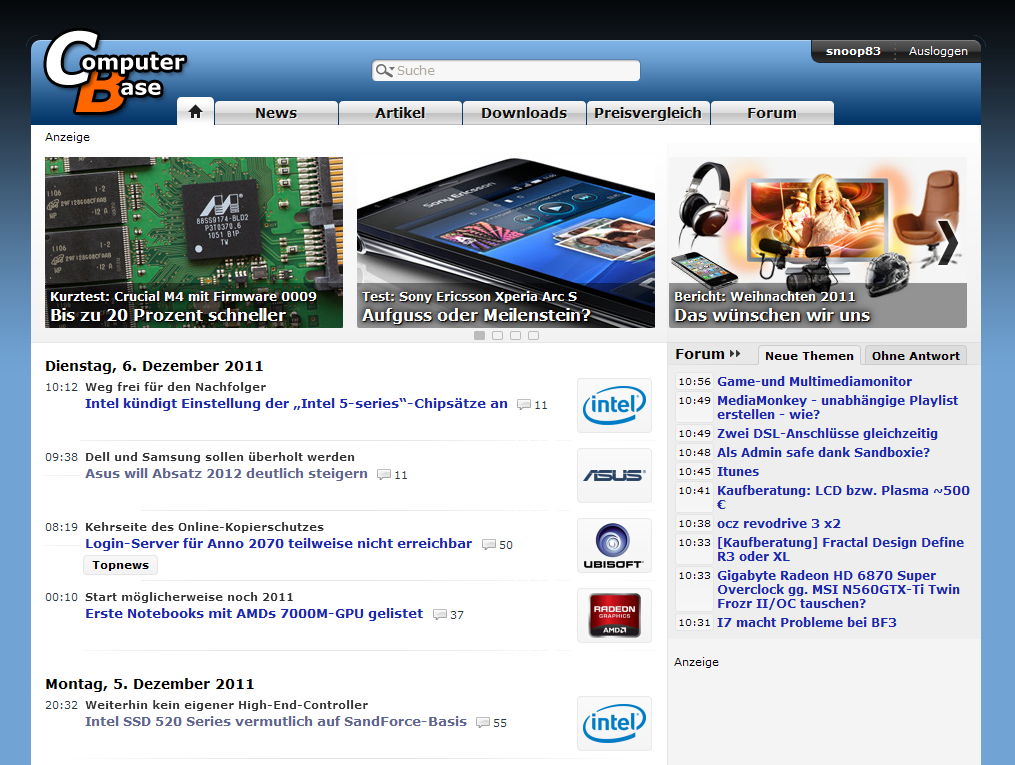
Task: Open the Ubisoft logo thumbnail
Action: coord(614,545)
